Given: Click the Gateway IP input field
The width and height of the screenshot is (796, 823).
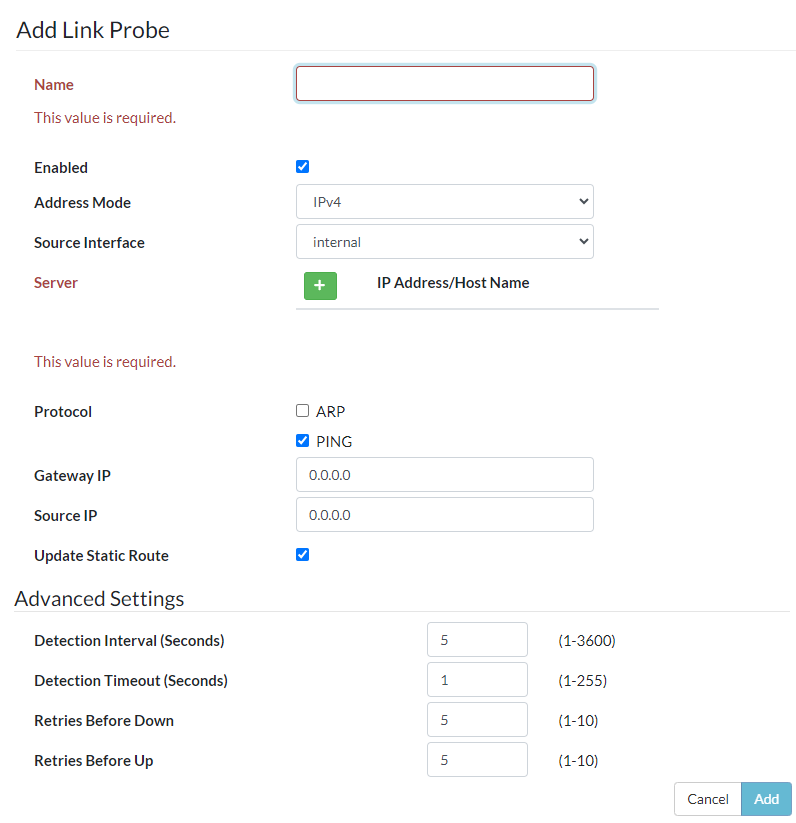Looking at the screenshot, I should coord(444,475).
